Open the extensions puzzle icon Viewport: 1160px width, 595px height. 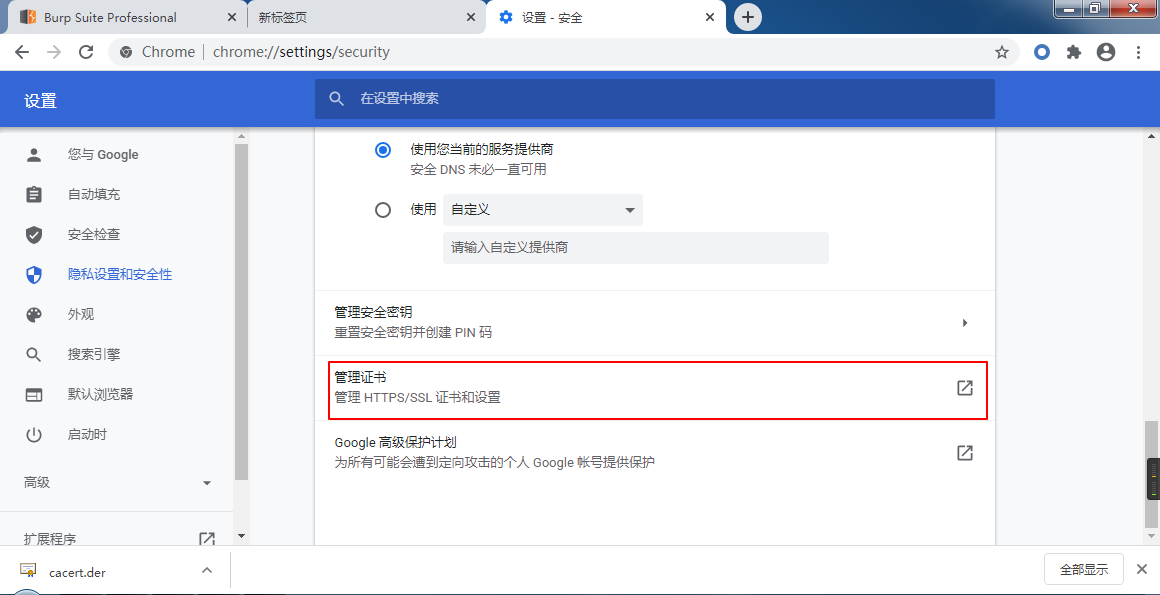pos(1073,52)
